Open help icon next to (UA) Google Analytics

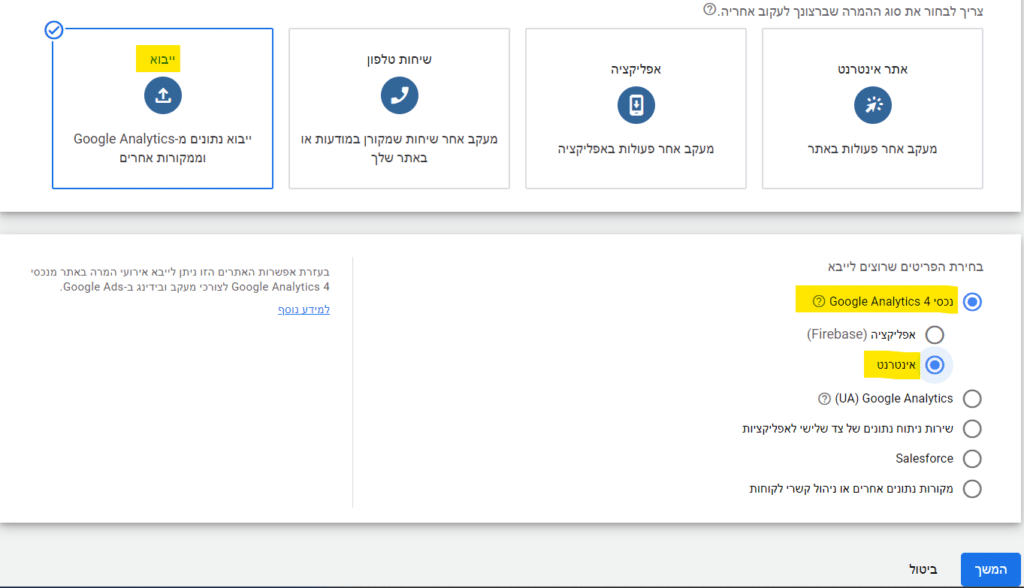point(824,399)
